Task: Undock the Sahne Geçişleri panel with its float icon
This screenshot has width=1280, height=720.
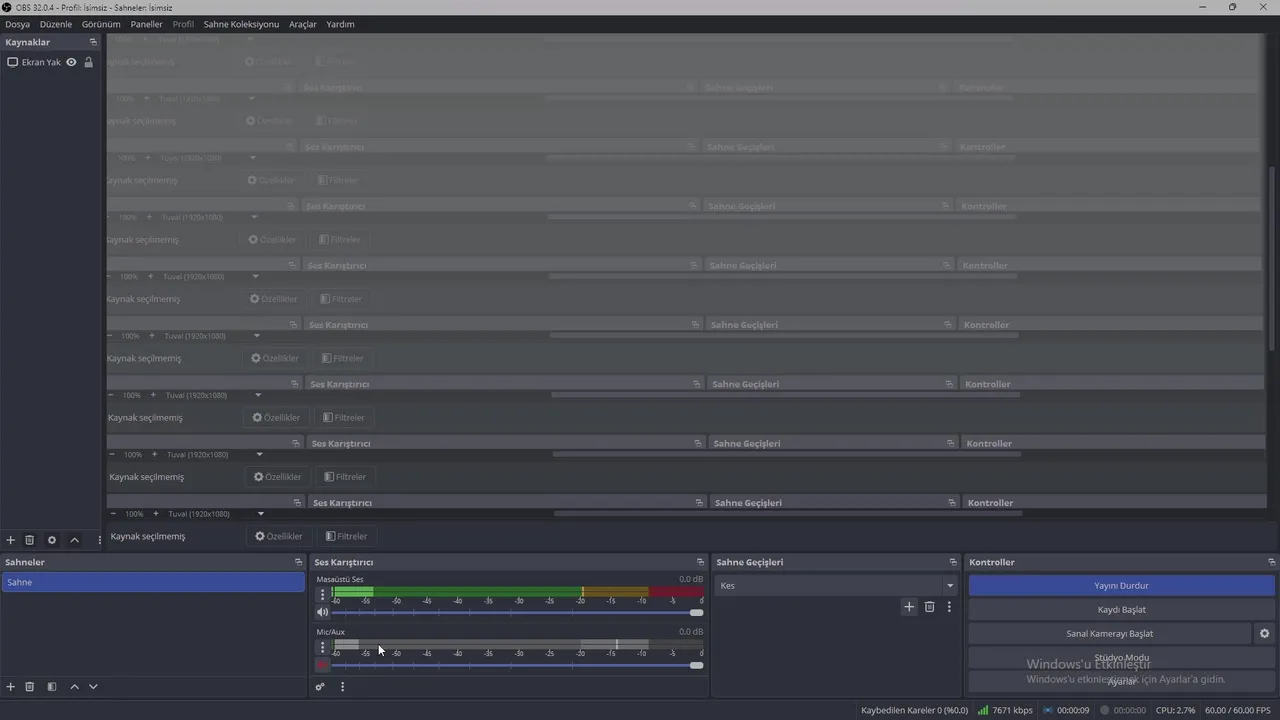Action: click(953, 562)
